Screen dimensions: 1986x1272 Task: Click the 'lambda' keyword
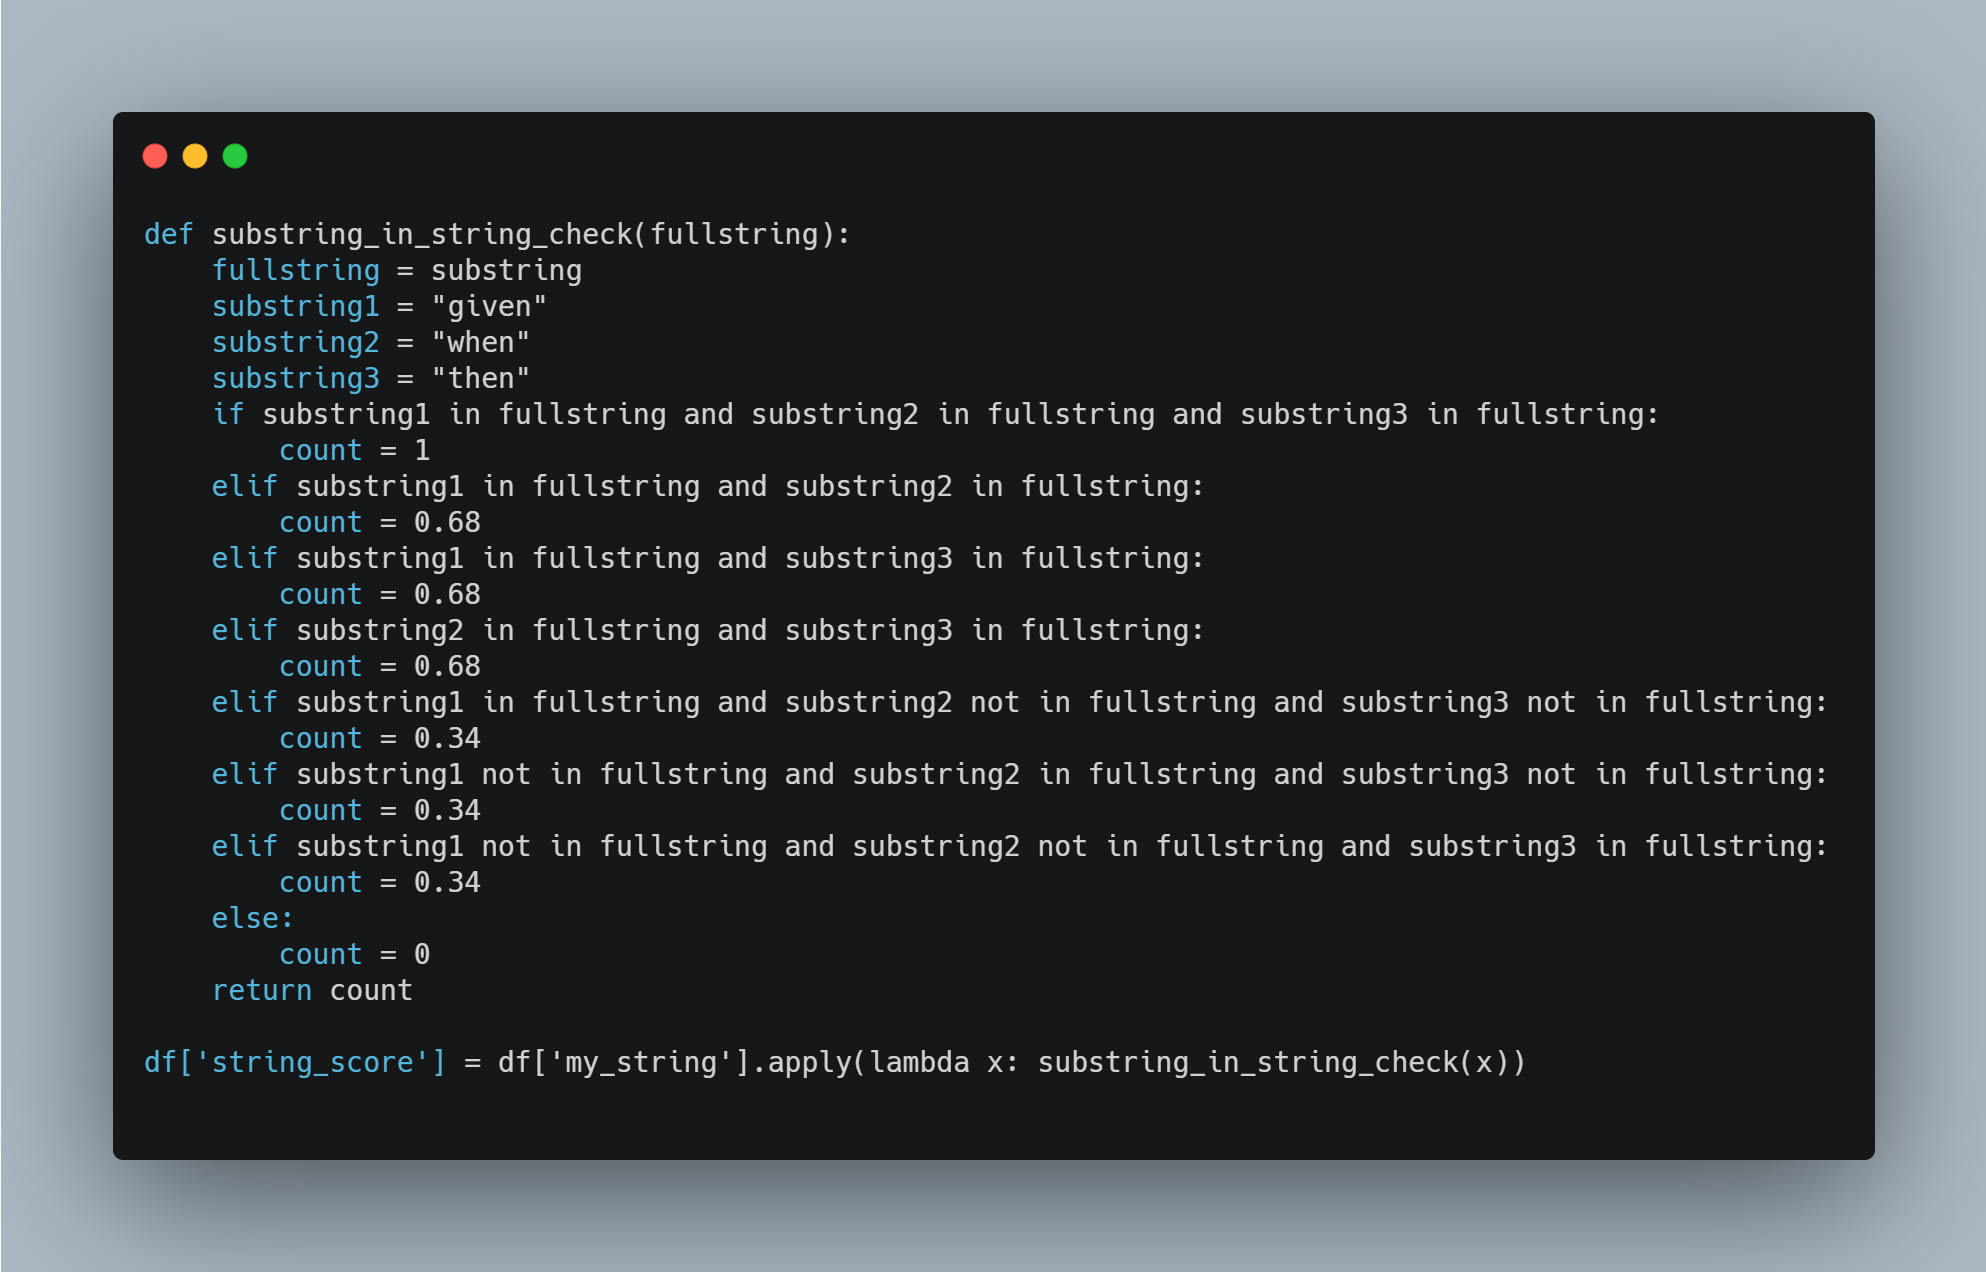click(919, 1062)
